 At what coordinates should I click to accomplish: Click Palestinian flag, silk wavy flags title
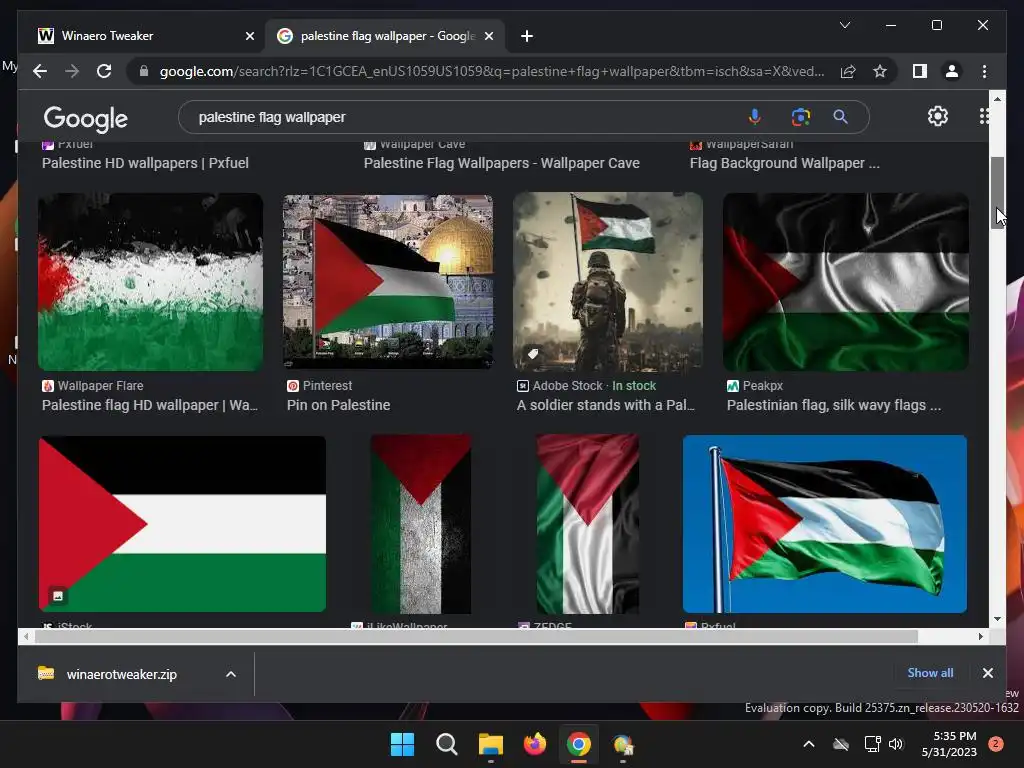834,406
